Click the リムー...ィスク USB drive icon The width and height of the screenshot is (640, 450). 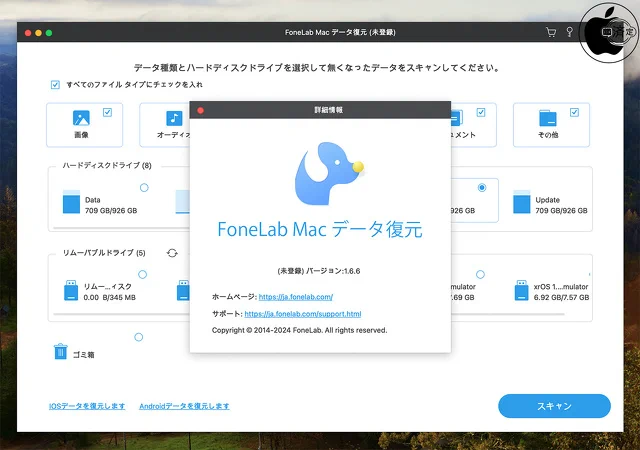tap(71, 290)
